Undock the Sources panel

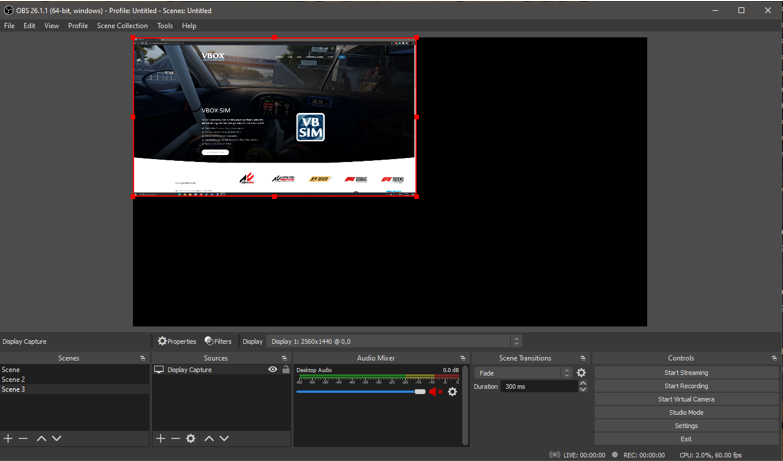coord(284,358)
